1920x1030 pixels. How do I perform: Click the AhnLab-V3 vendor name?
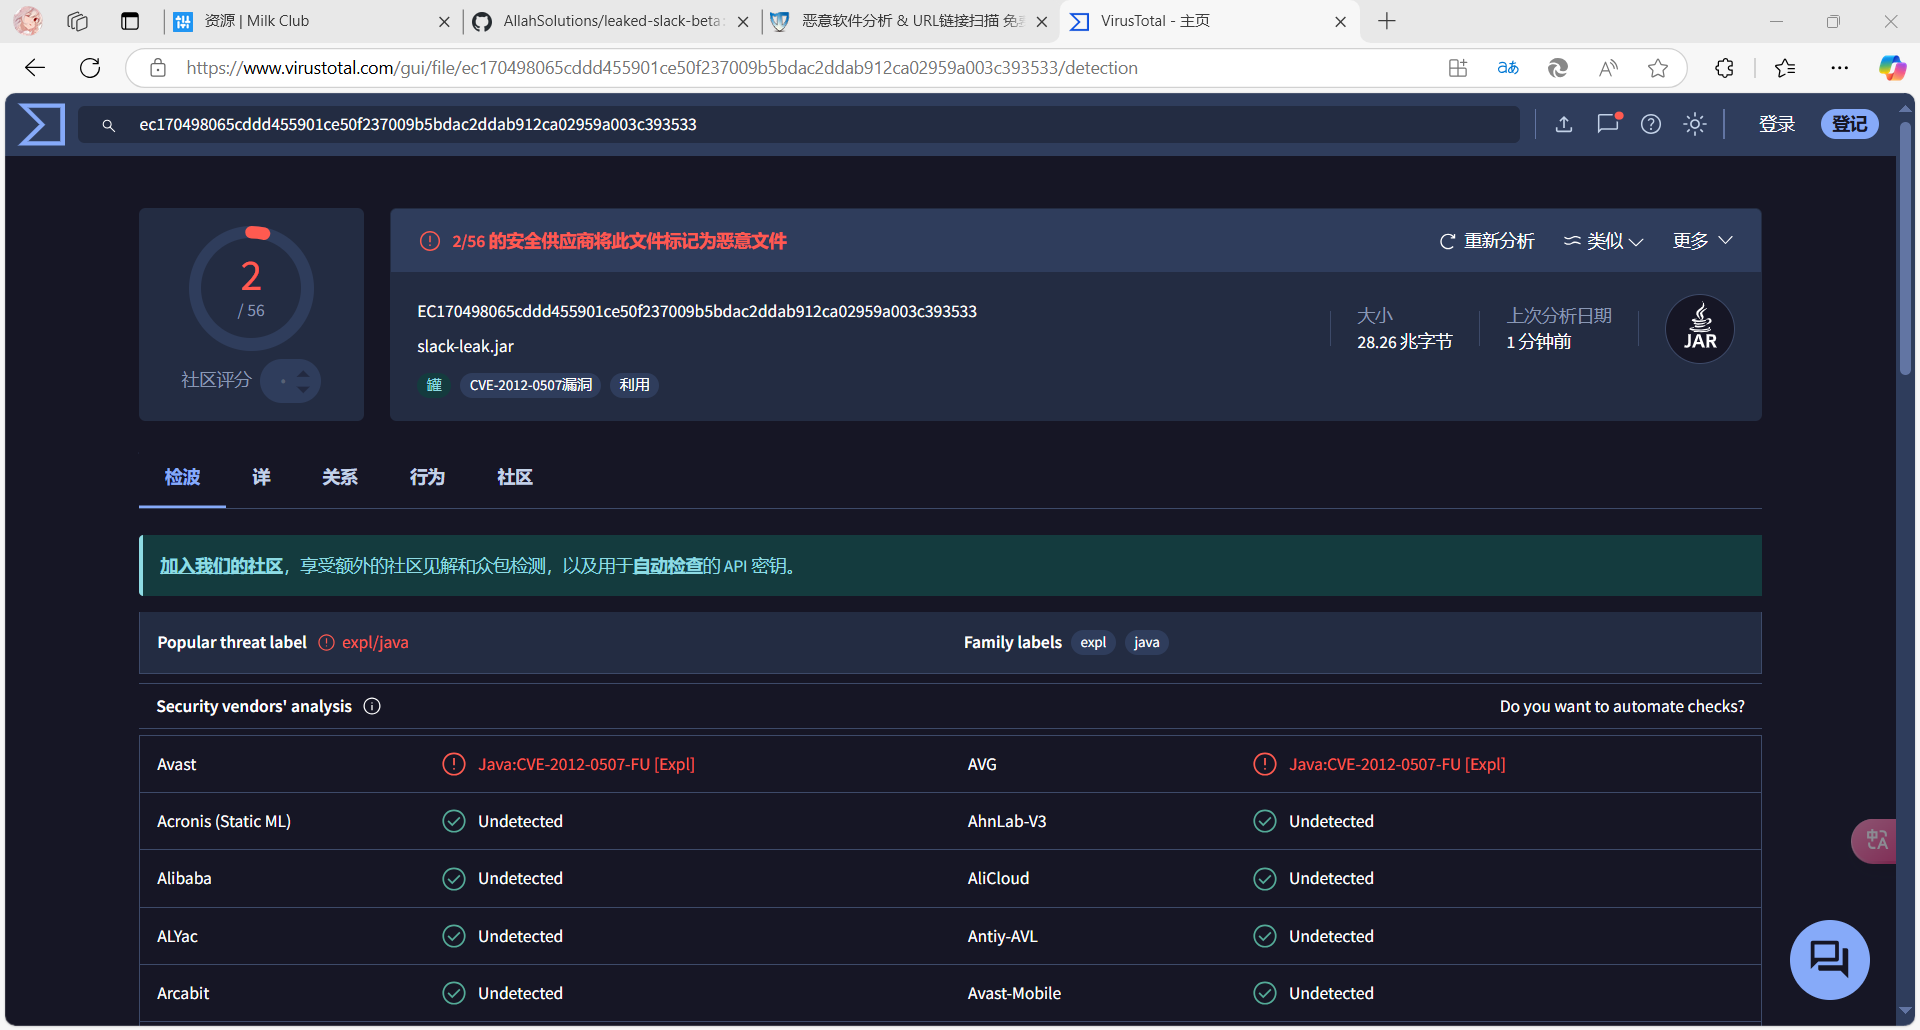click(x=1007, y=821)
